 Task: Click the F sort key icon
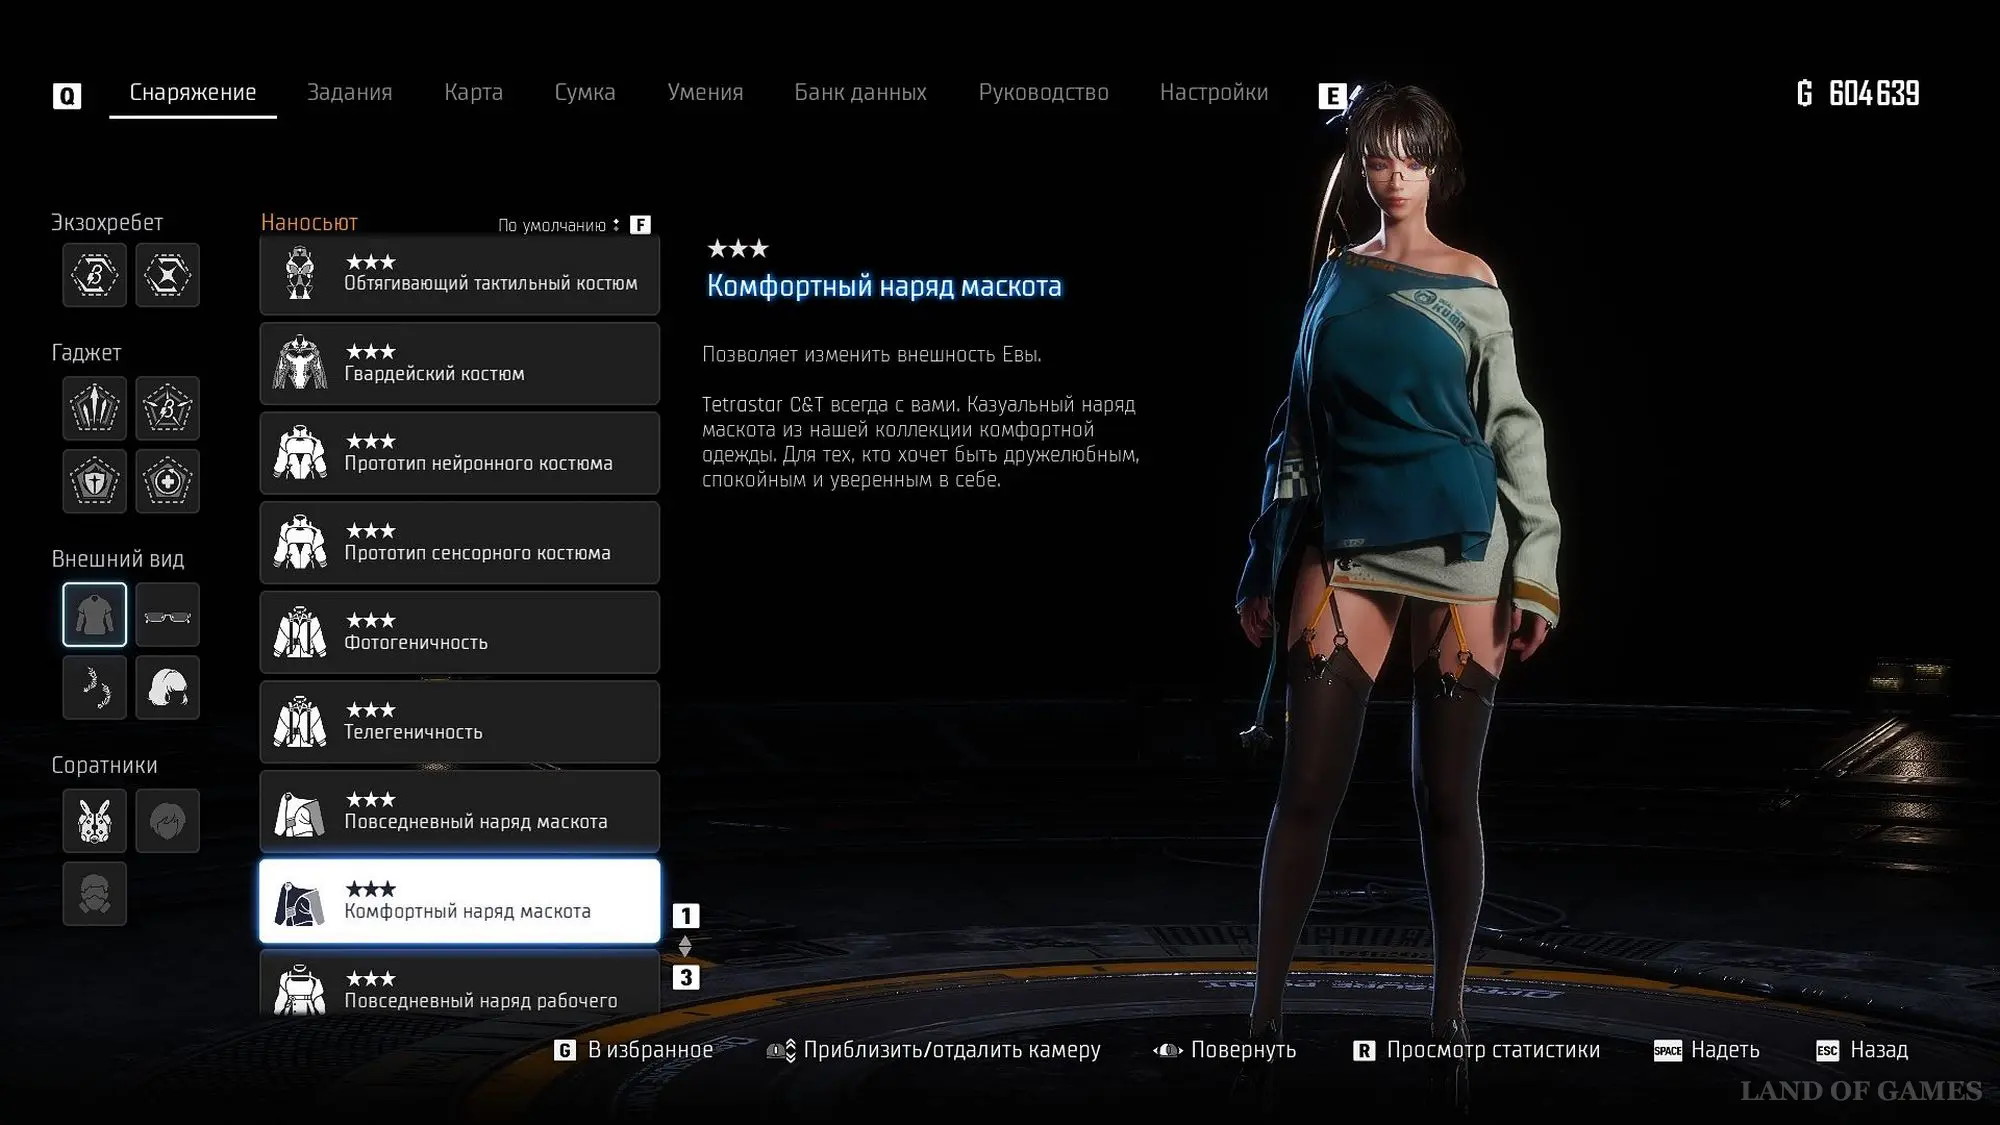point(640,225)
